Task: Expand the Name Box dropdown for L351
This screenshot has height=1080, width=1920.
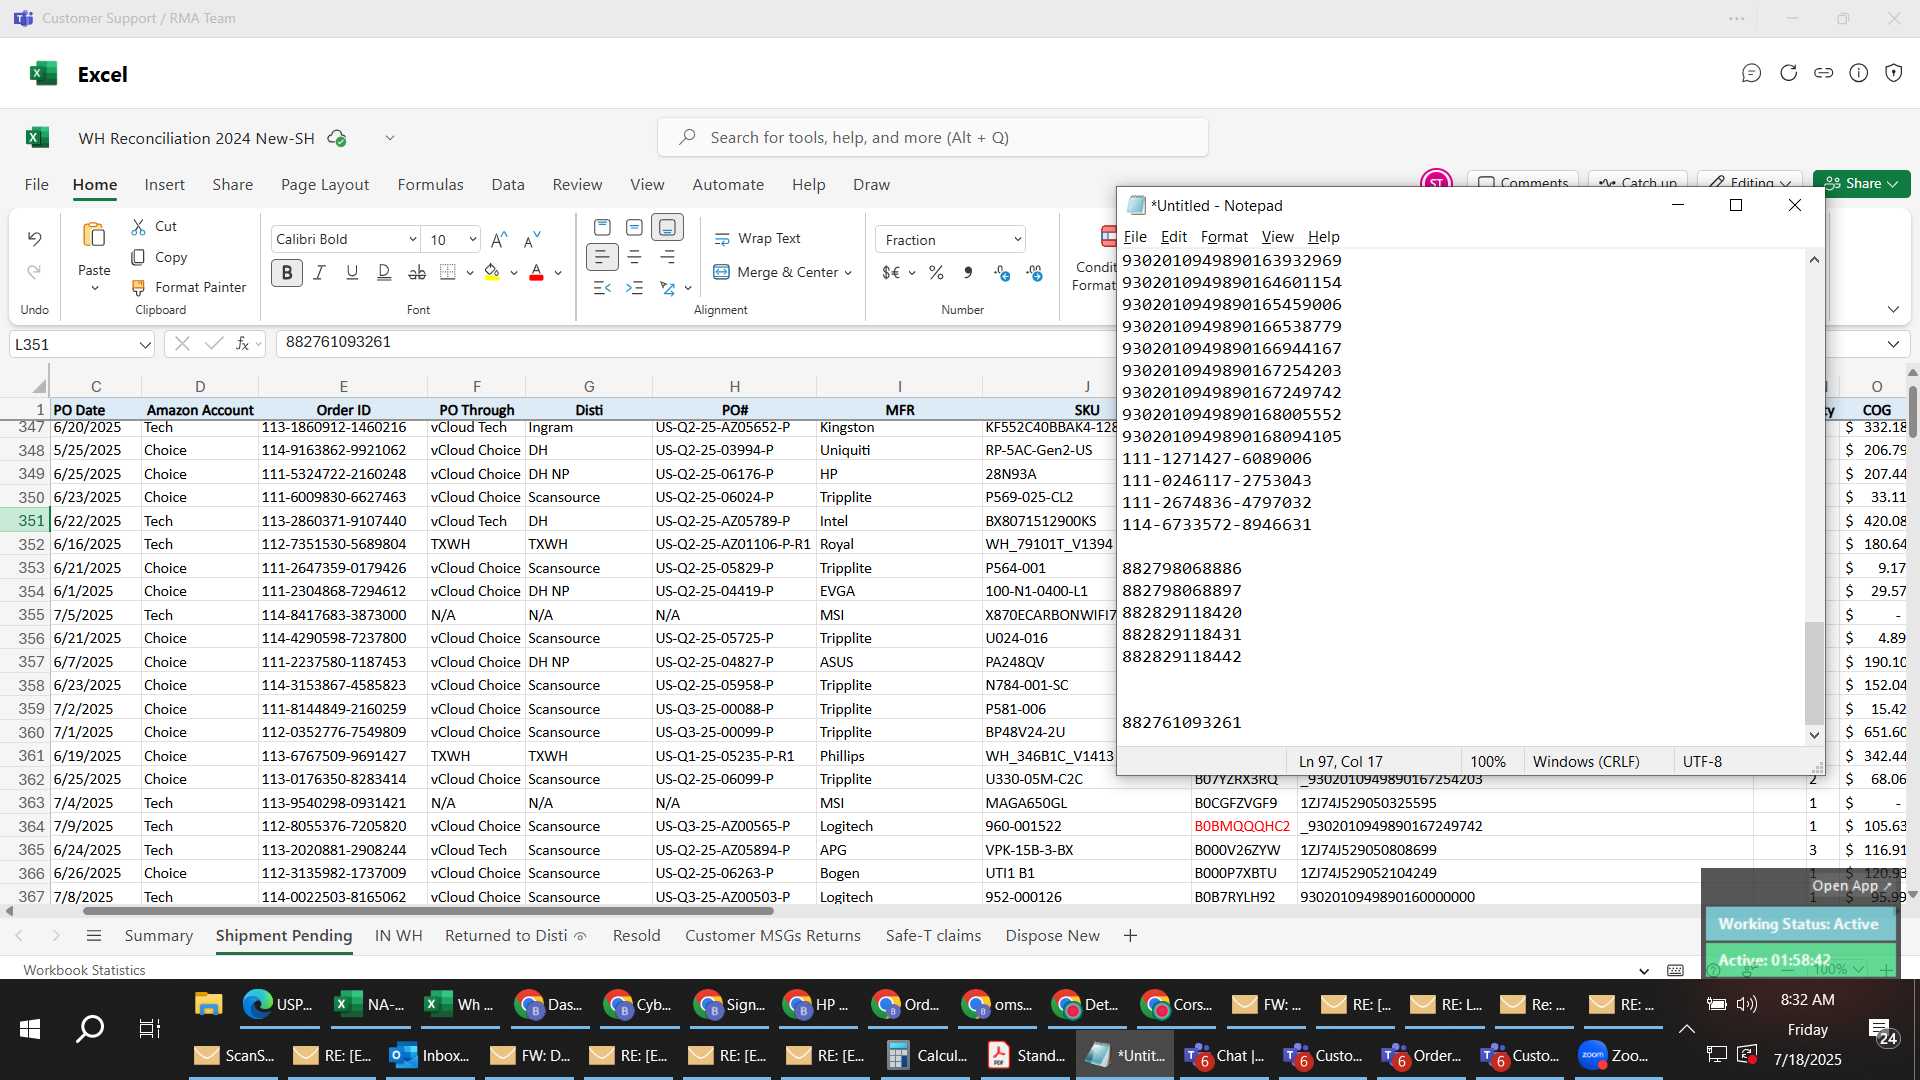Action: (144, 344)
